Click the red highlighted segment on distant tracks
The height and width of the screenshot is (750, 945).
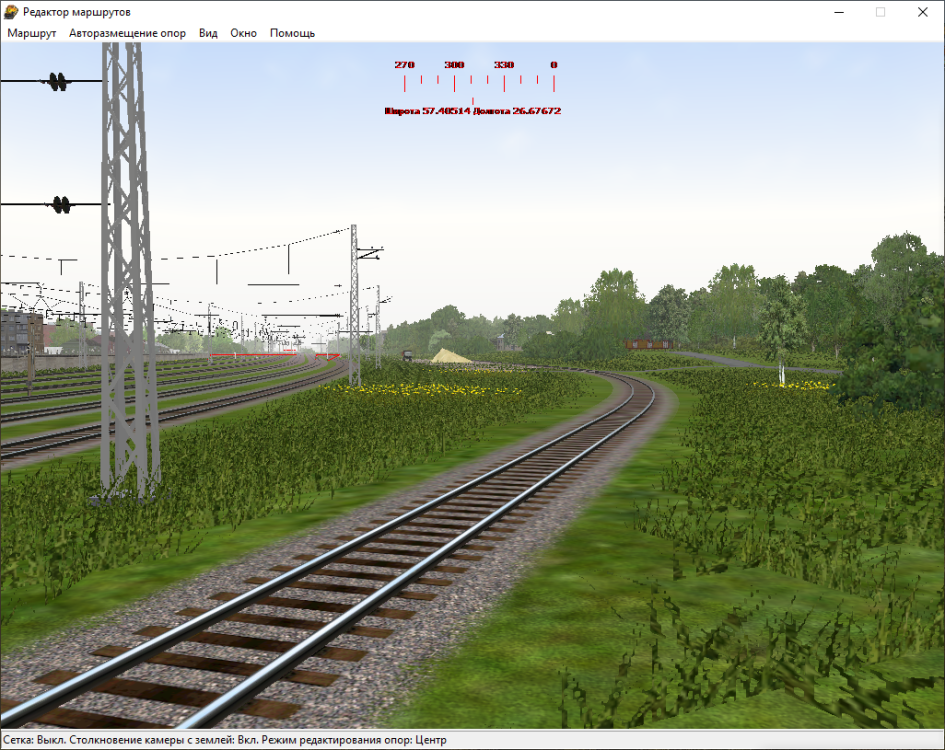click(x=270, y=354)
